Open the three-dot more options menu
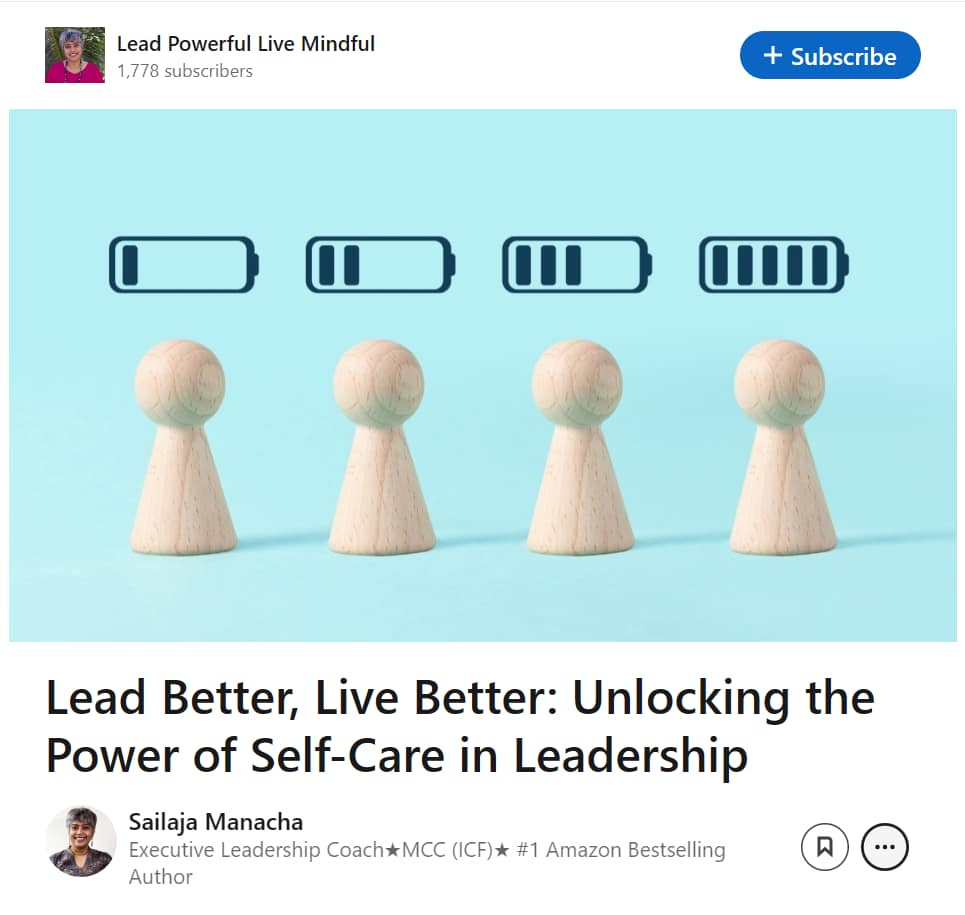The height and width of the screenshot is (915, 965). (x=884, y=847)
